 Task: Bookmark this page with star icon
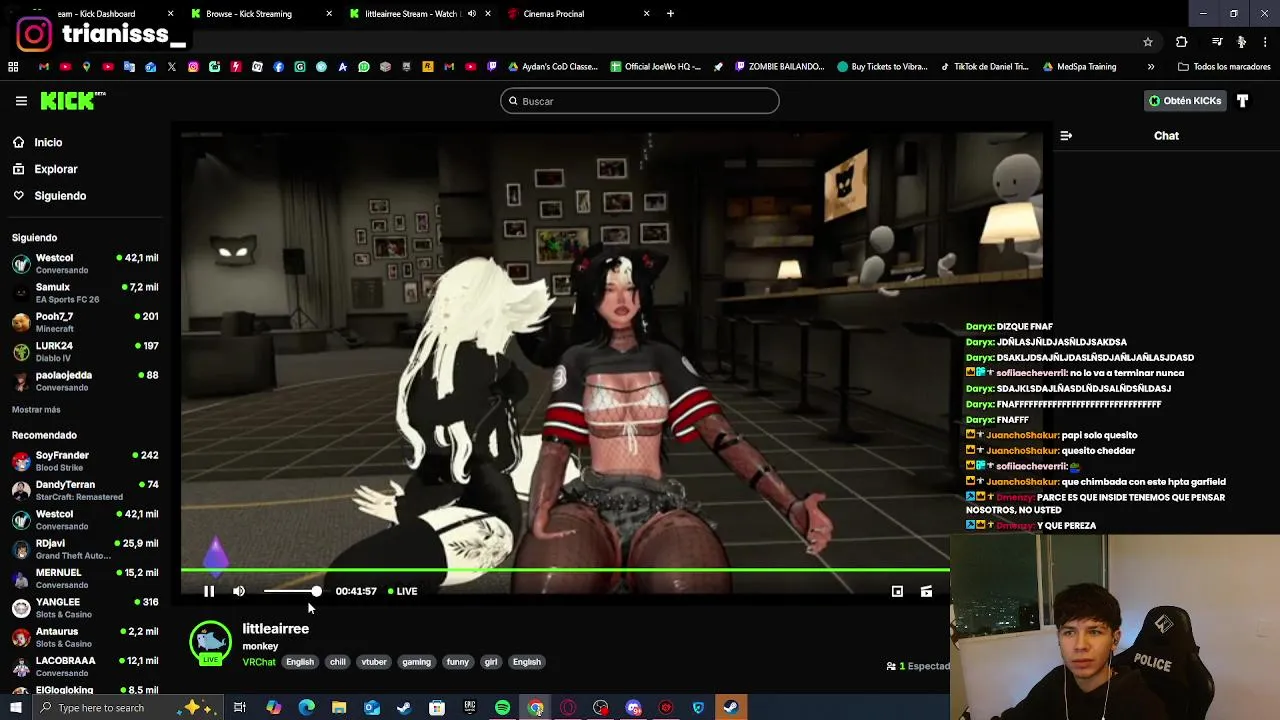click(x=1148, y=42)
